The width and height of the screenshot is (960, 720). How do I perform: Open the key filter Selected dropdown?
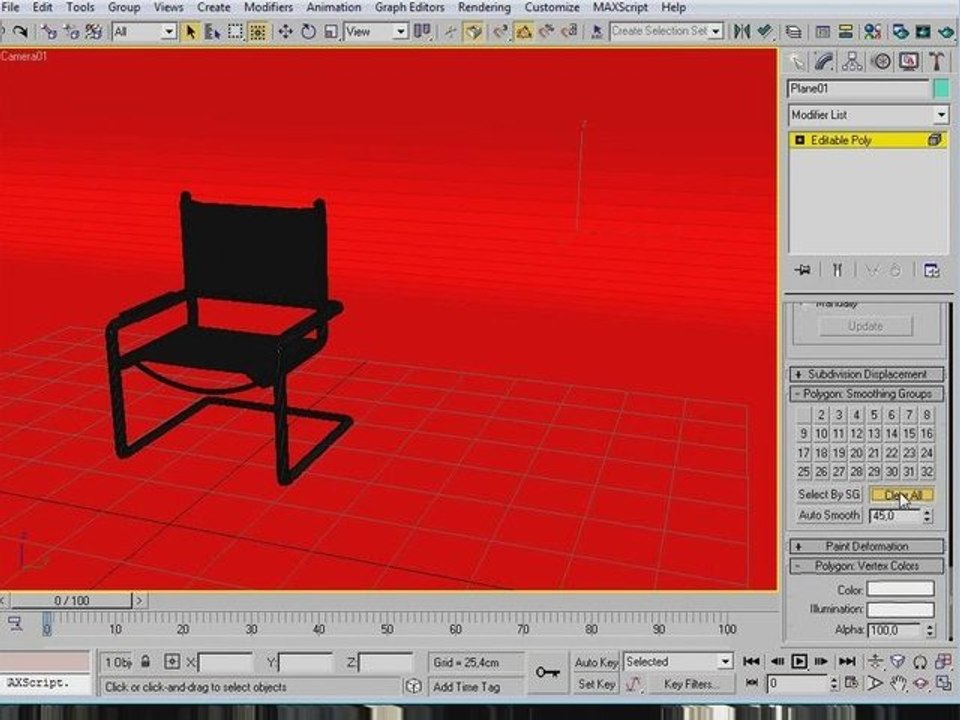[x=678, y=662]
